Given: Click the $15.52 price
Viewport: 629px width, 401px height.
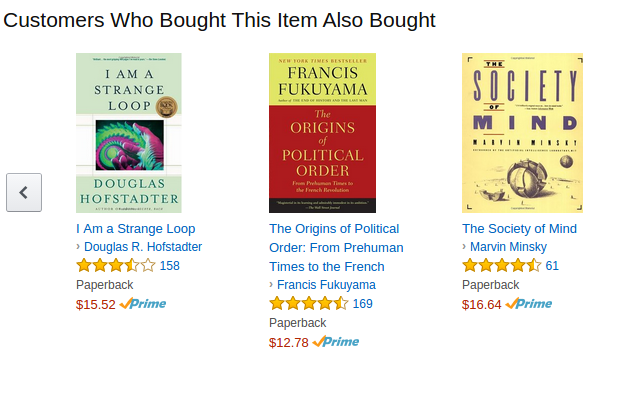Looking at the screenshot, I should pos(96,304).
